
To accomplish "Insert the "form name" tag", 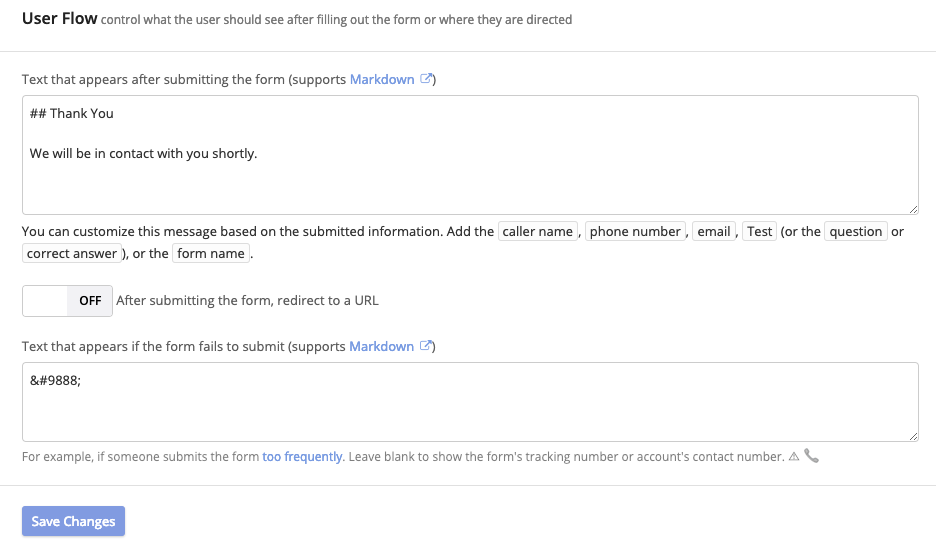I will [211, 253].
